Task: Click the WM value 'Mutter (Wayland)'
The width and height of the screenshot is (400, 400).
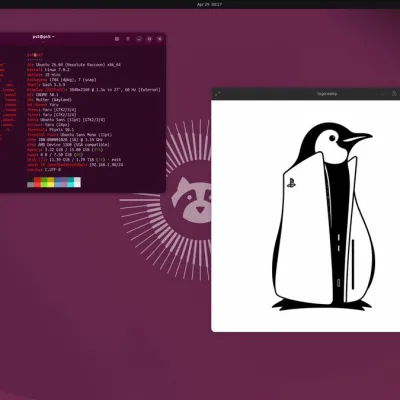Action: [x=54, y=100]
